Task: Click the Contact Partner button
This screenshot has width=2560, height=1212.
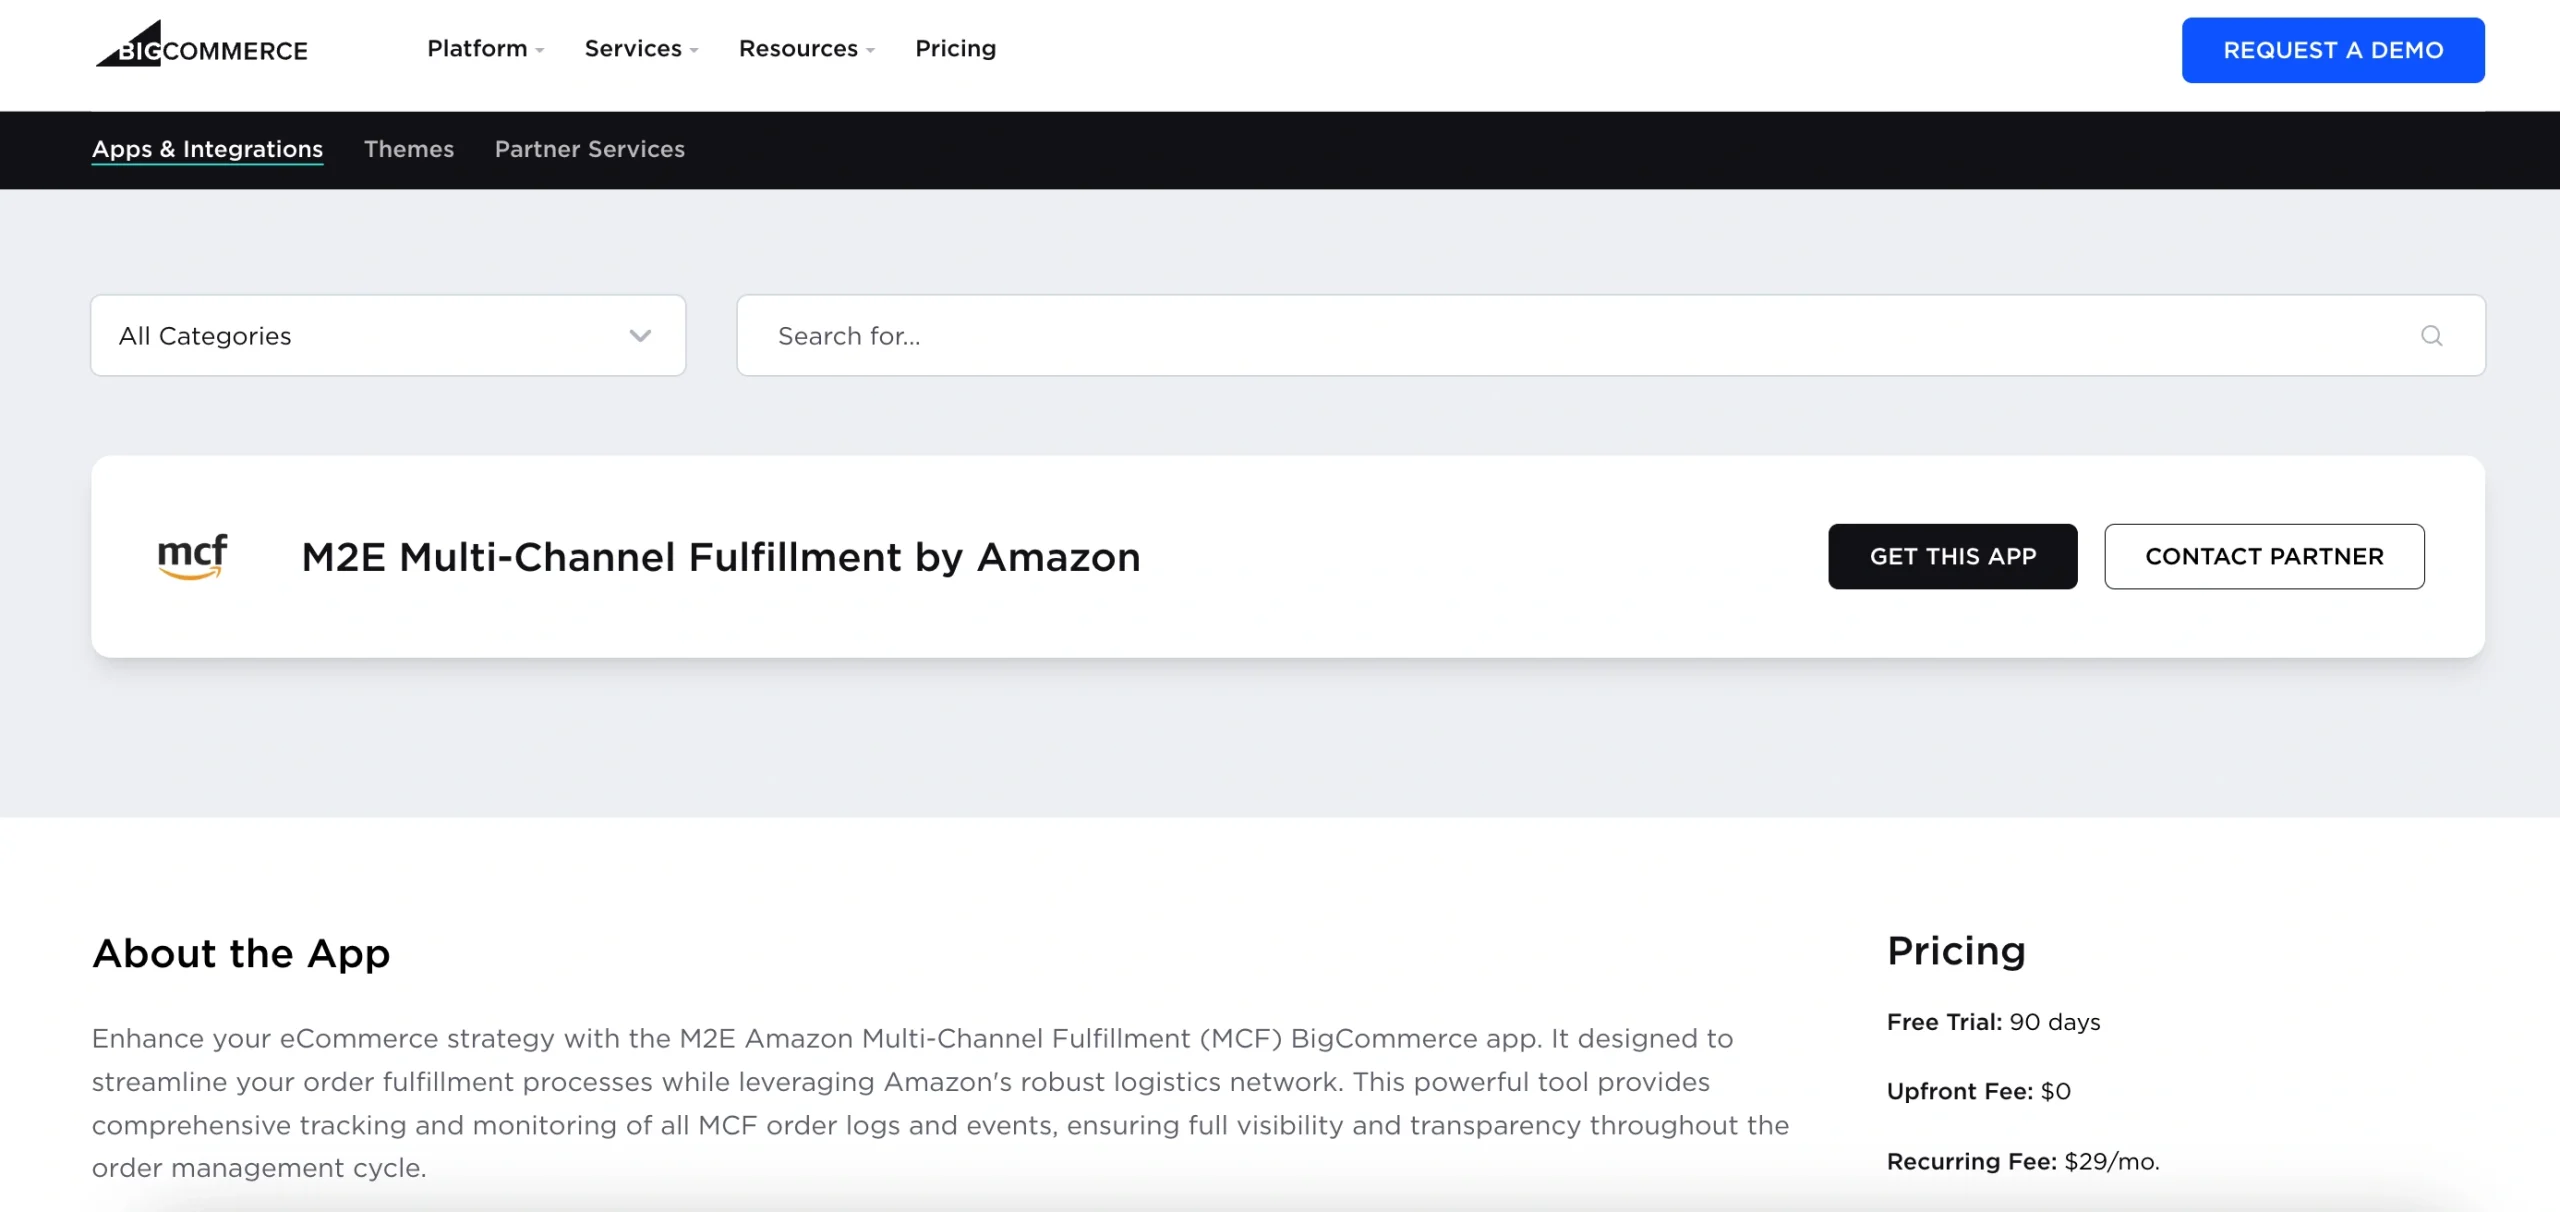Action: click(x=2264, y=556)
